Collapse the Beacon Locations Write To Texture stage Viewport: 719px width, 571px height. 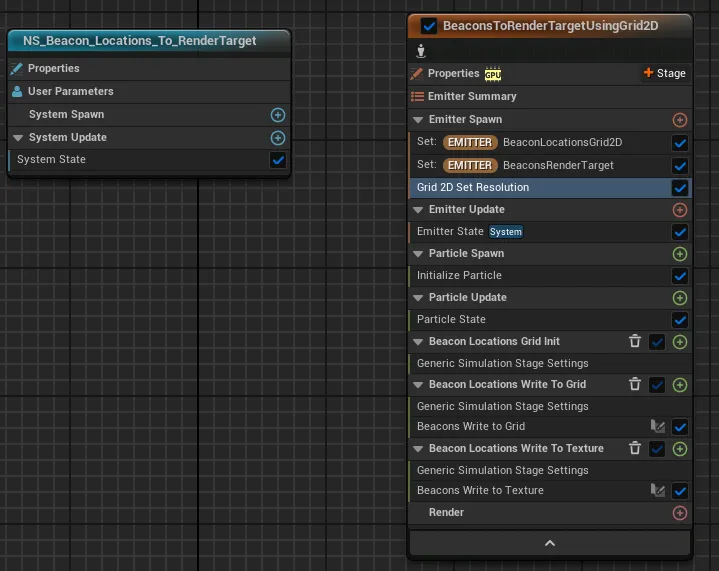[x=418, y=449]
